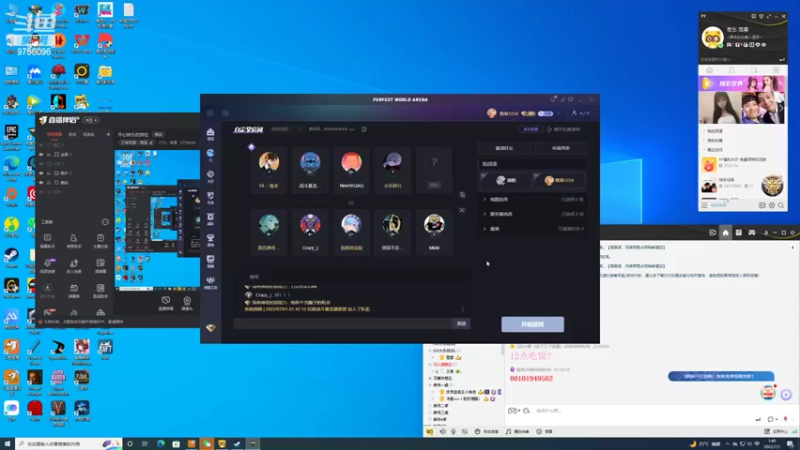
Task: Click the outlined button near Arena top right
Action: point(531,129)
